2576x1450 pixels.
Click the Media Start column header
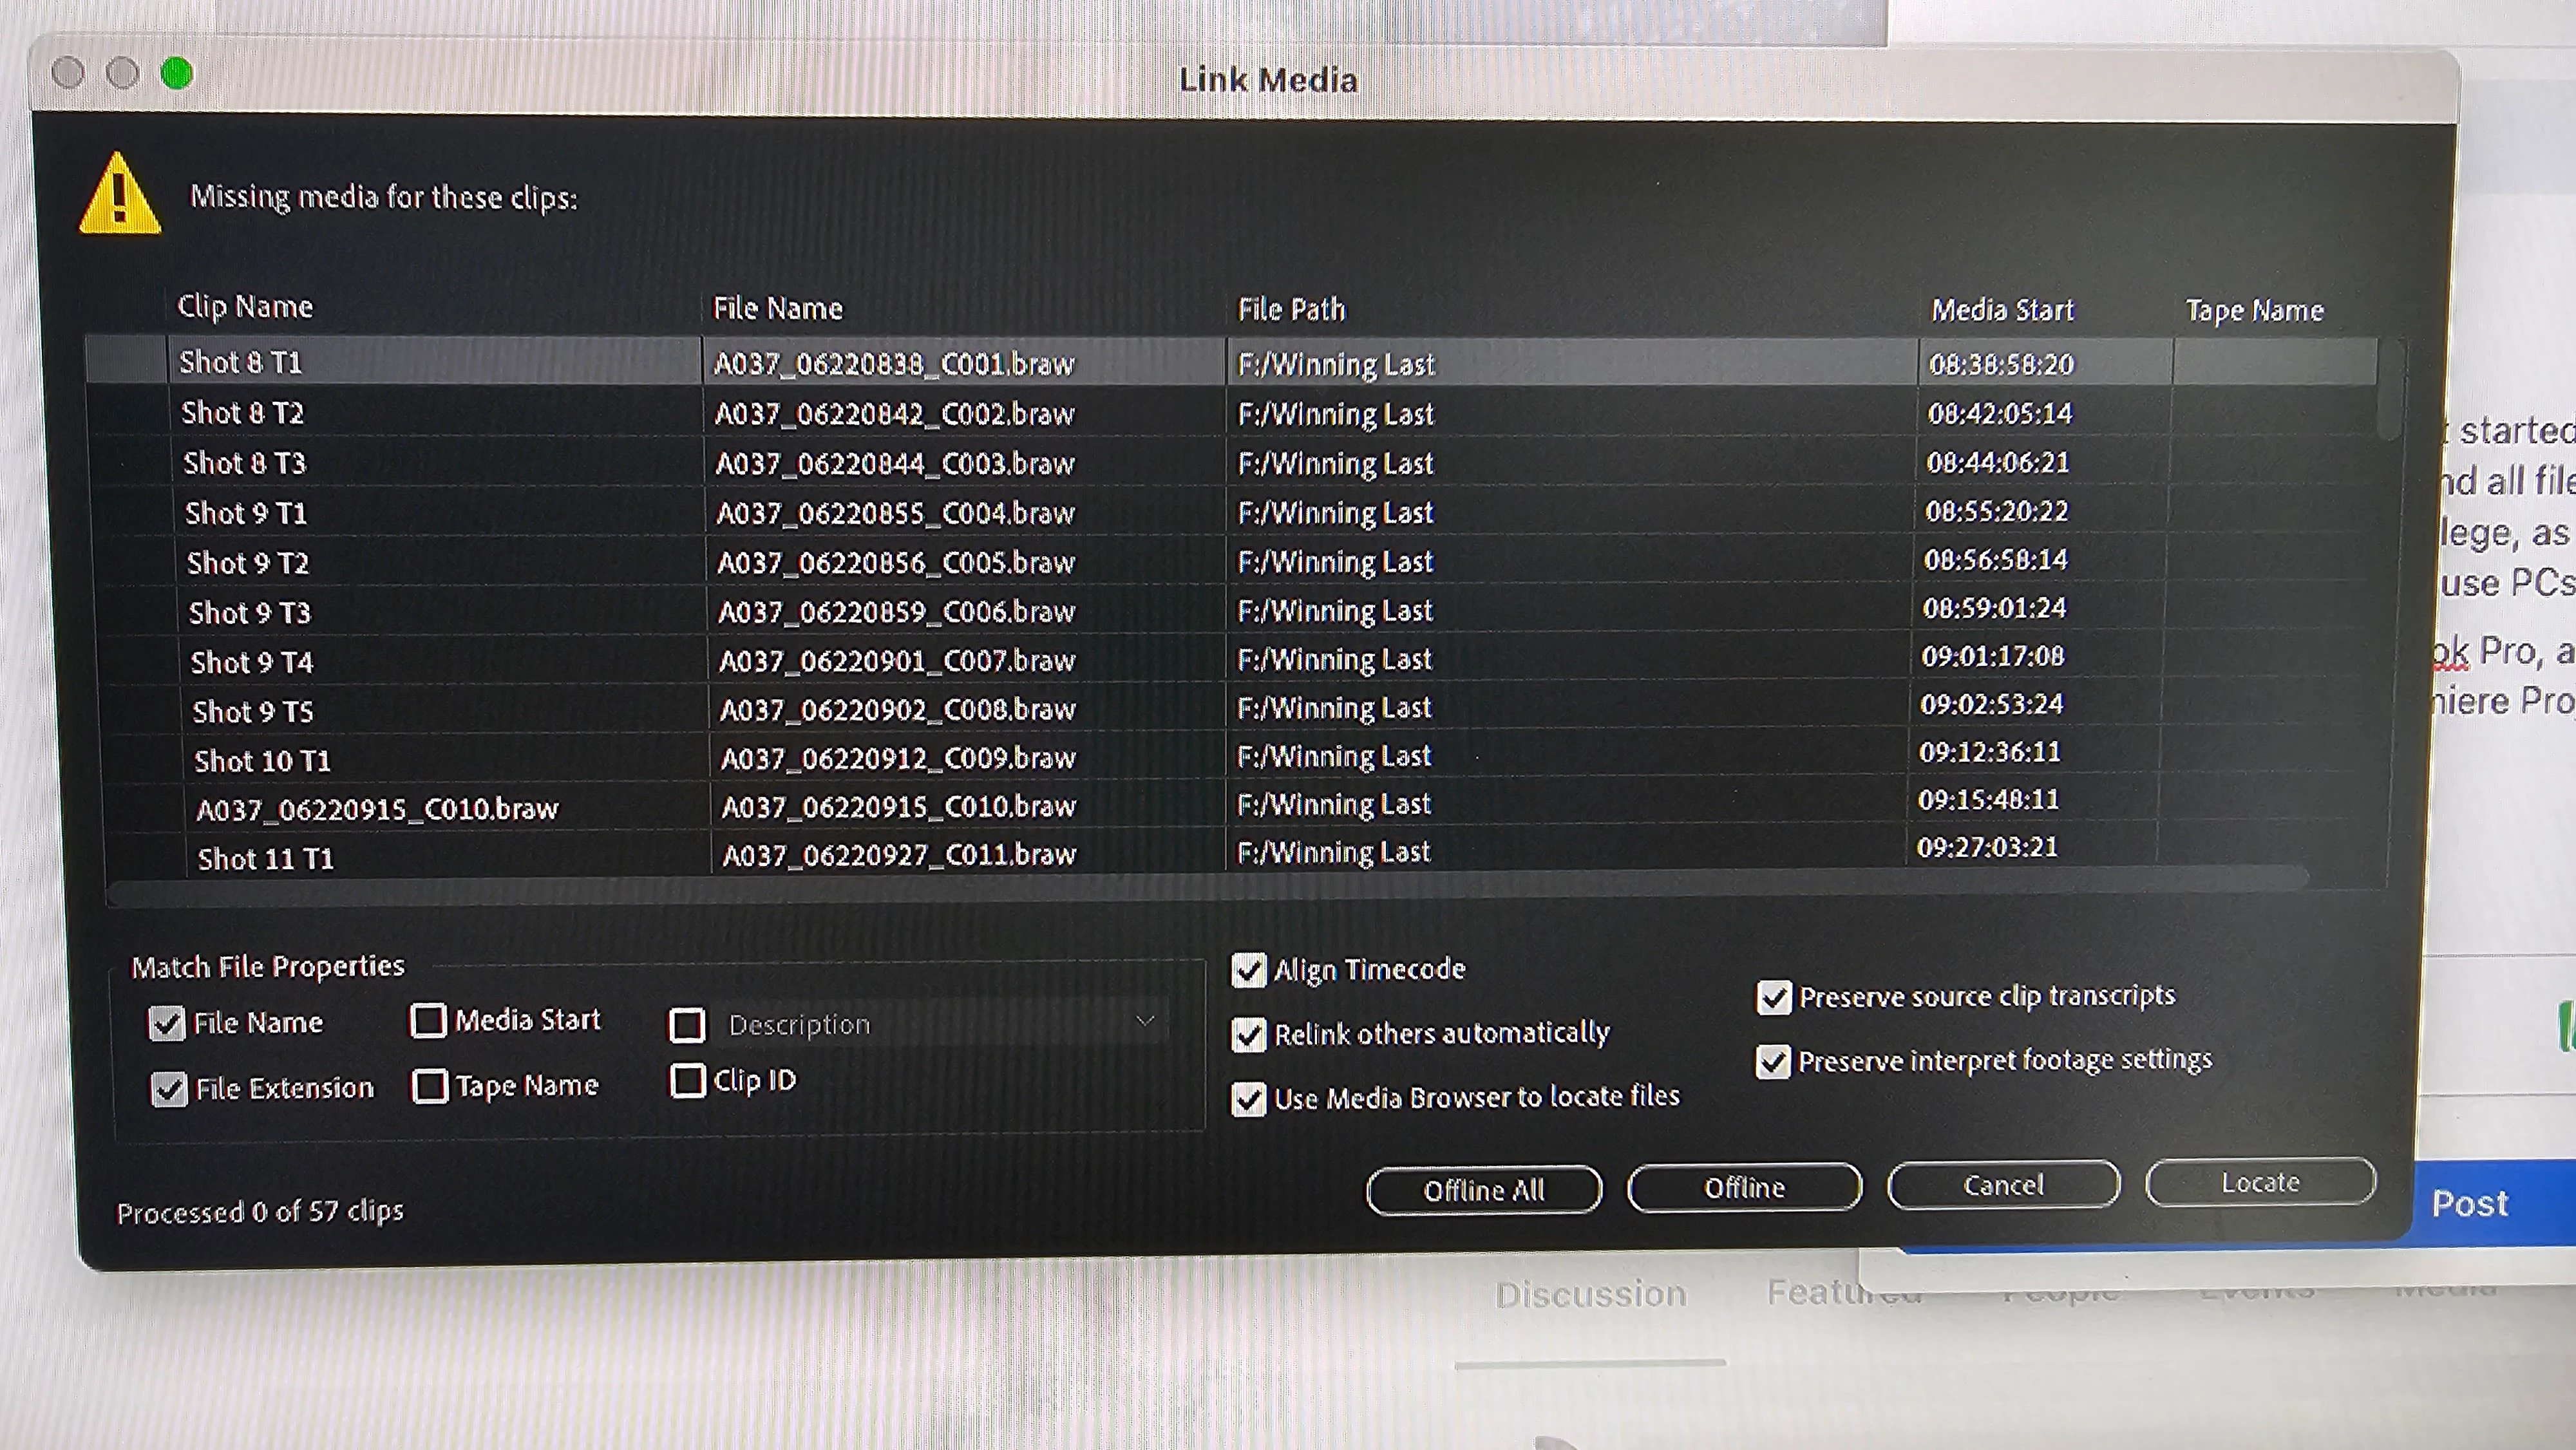[2002, 310]
